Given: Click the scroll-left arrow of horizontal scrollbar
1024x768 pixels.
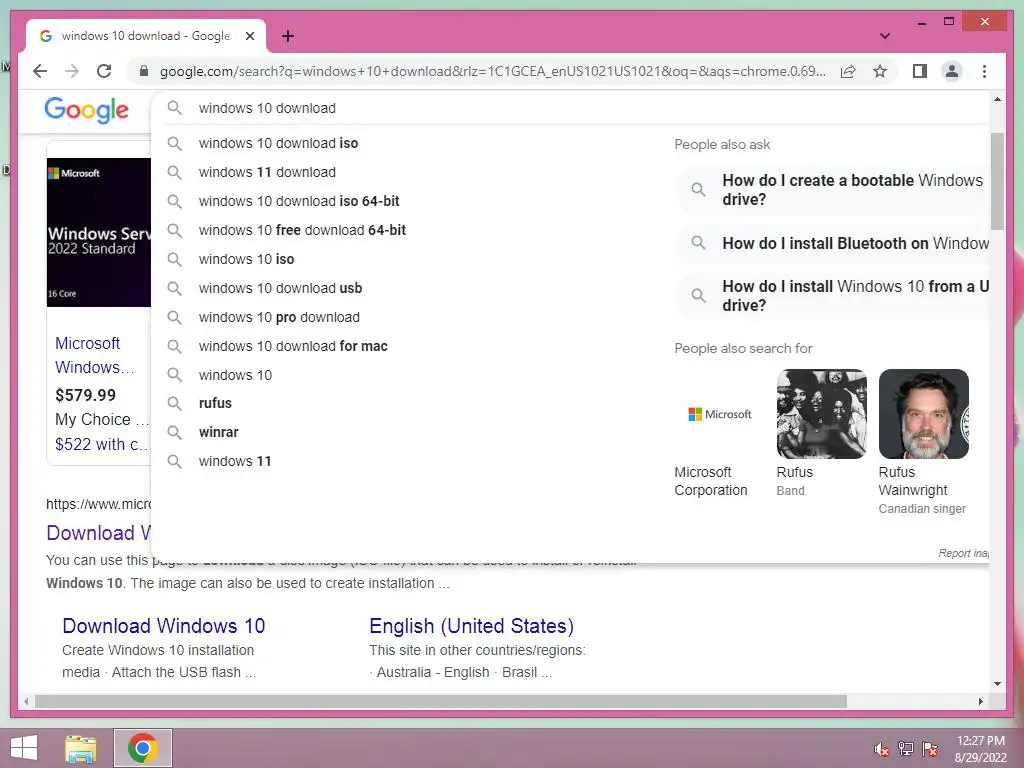Looking at the screenshot, I should pos(26,701).
